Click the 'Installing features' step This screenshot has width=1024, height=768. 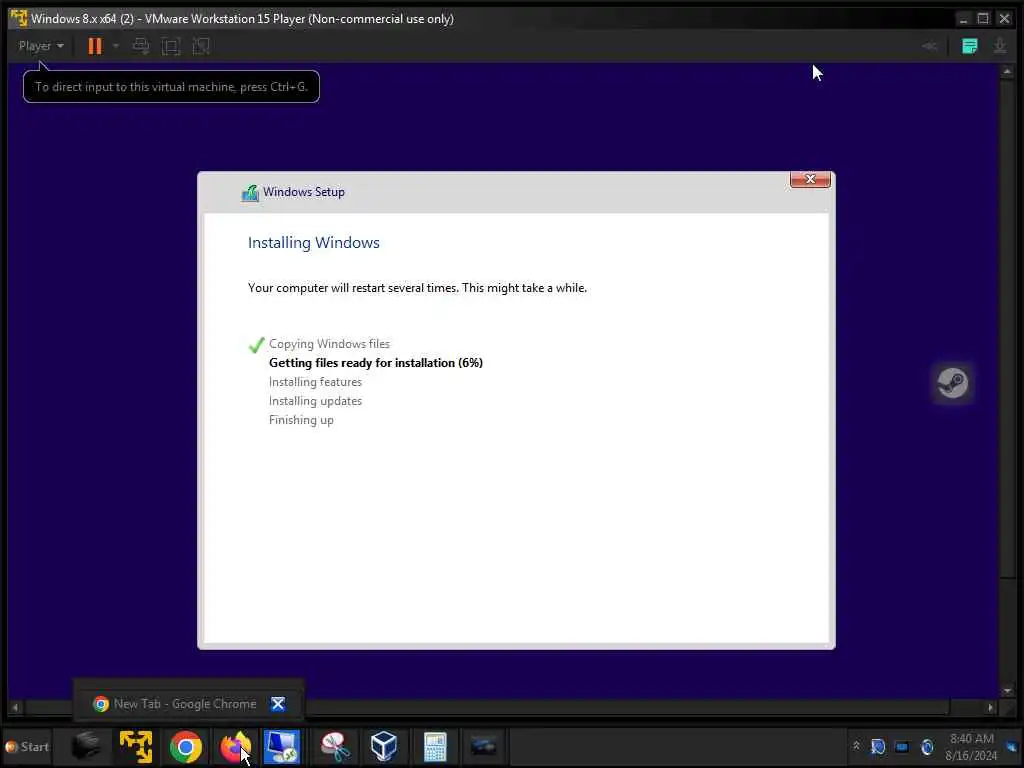click(315, 382)
